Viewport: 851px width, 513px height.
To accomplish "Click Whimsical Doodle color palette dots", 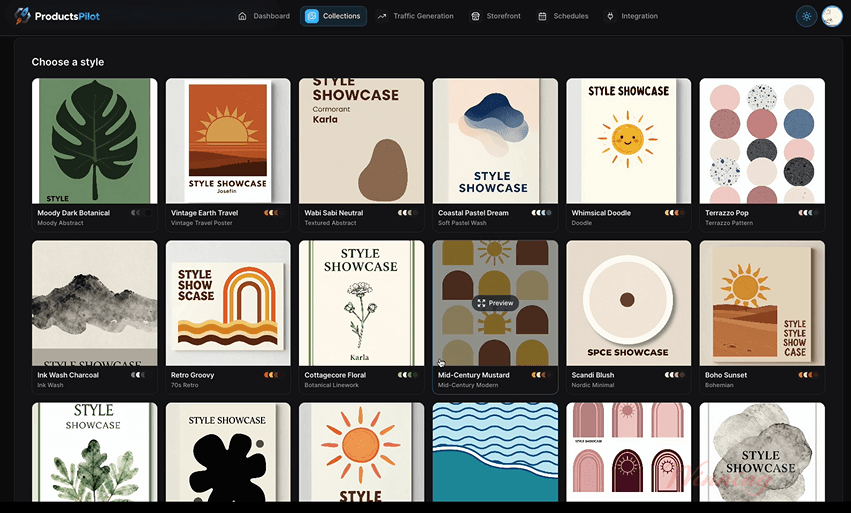I will point(675,213).
